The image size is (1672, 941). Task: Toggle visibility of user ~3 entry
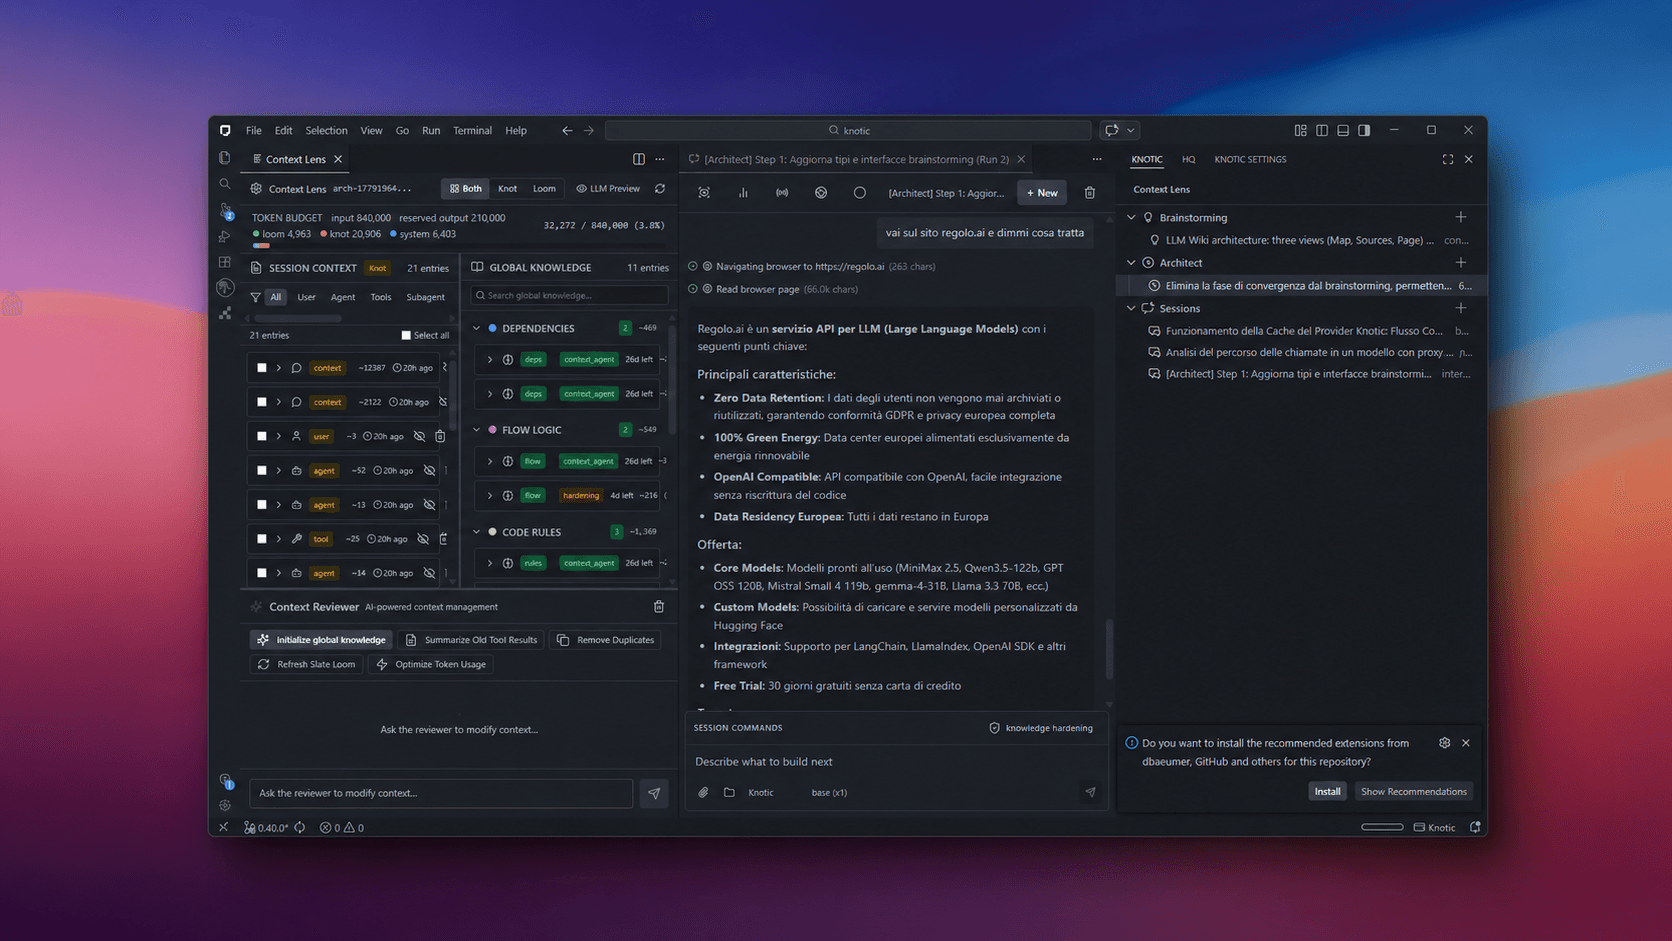pos(420,436)
